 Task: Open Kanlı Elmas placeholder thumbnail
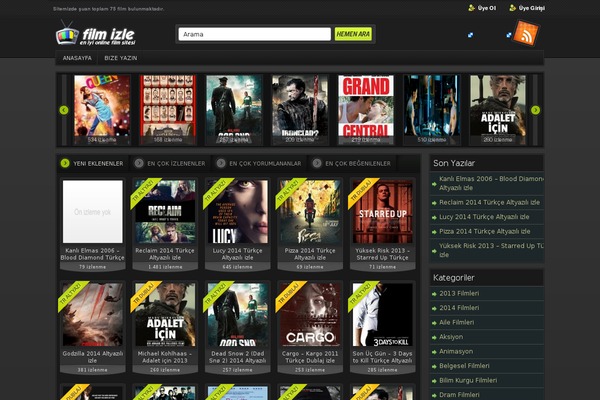[x=93, y=212]
